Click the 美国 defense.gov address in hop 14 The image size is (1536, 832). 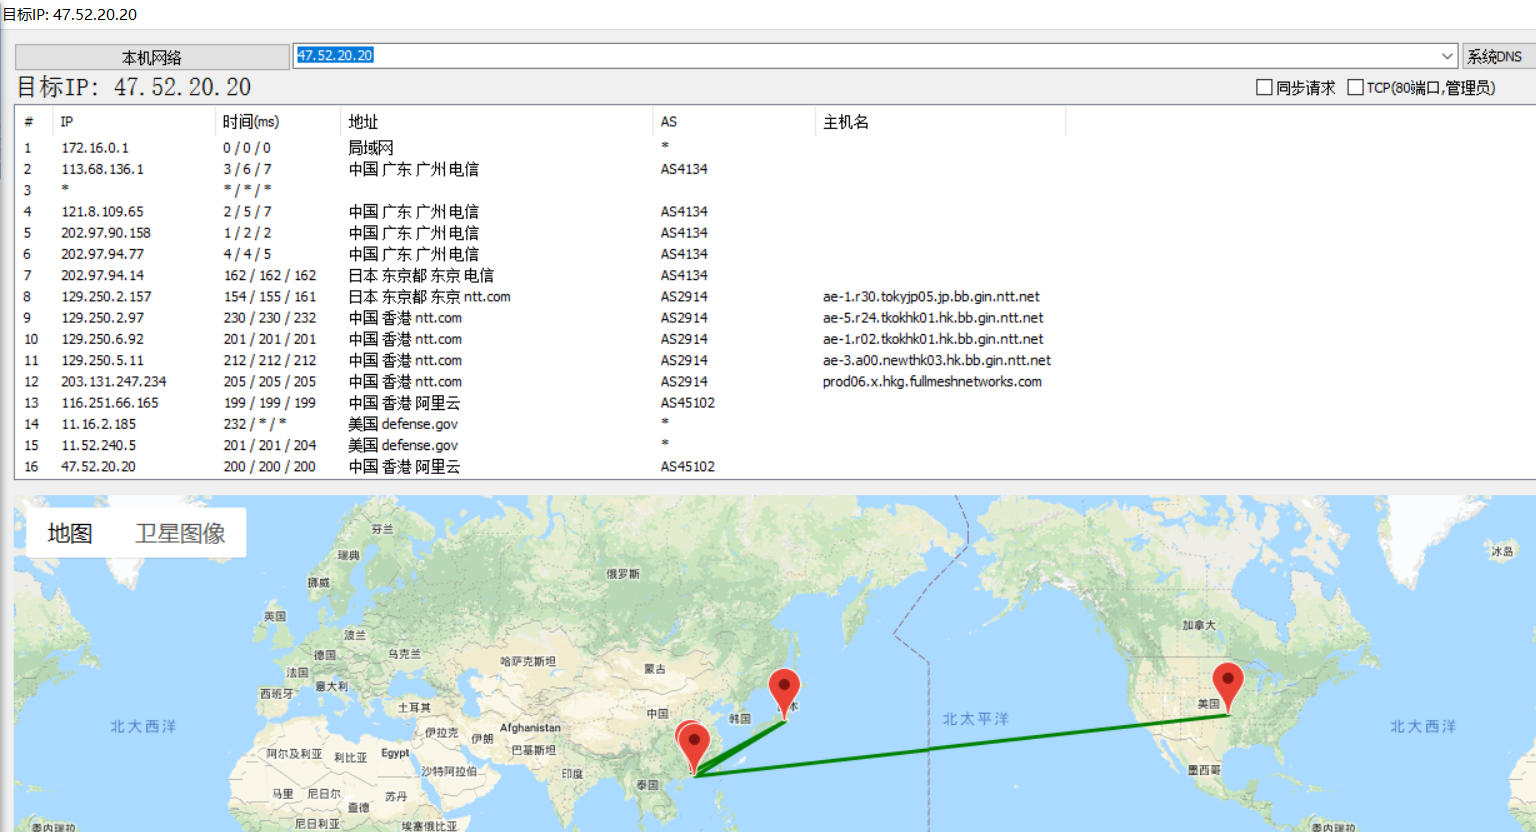(x=403, y=424)
